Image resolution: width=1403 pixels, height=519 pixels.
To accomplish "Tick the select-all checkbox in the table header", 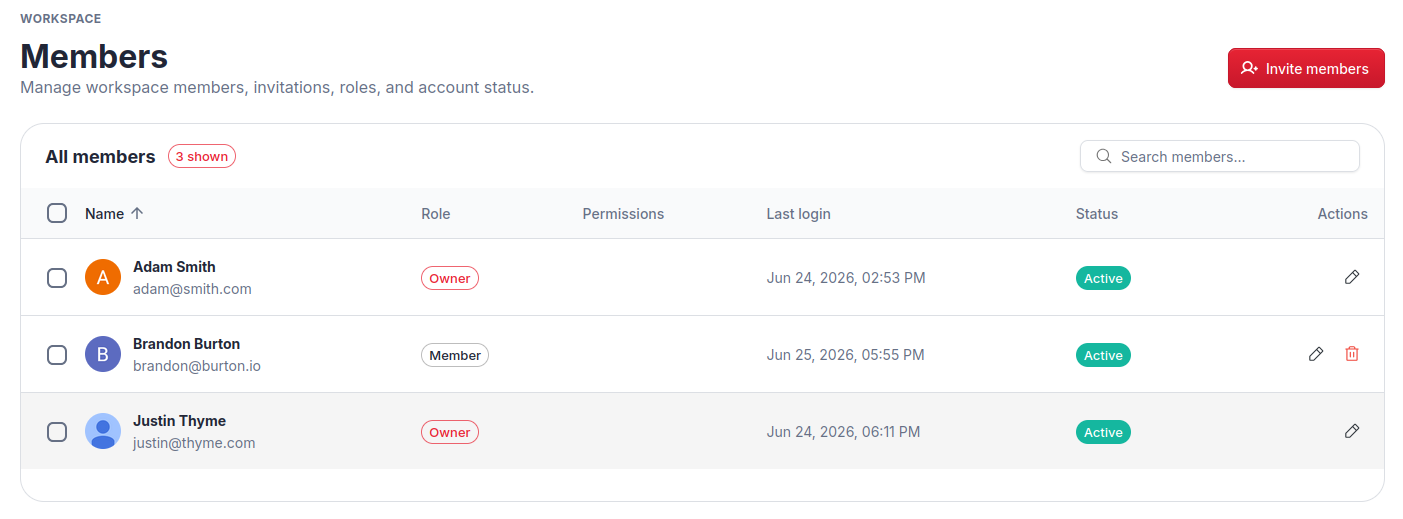I will (x=57, y=213).
